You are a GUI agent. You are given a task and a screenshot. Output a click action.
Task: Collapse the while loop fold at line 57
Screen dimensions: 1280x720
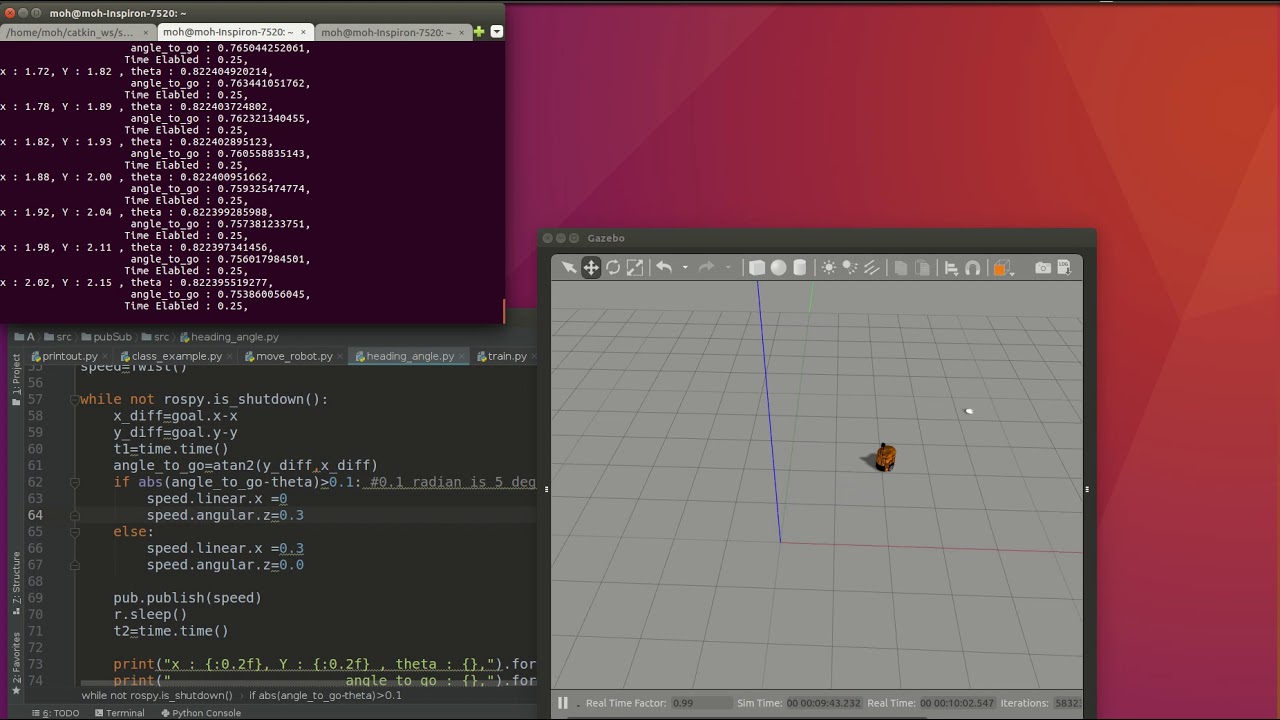point(74,400)
